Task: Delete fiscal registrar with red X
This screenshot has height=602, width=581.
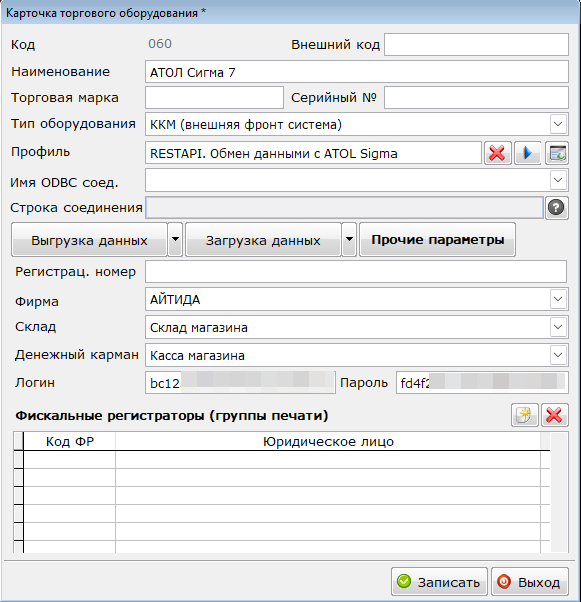Action: (x=555, y=415)
